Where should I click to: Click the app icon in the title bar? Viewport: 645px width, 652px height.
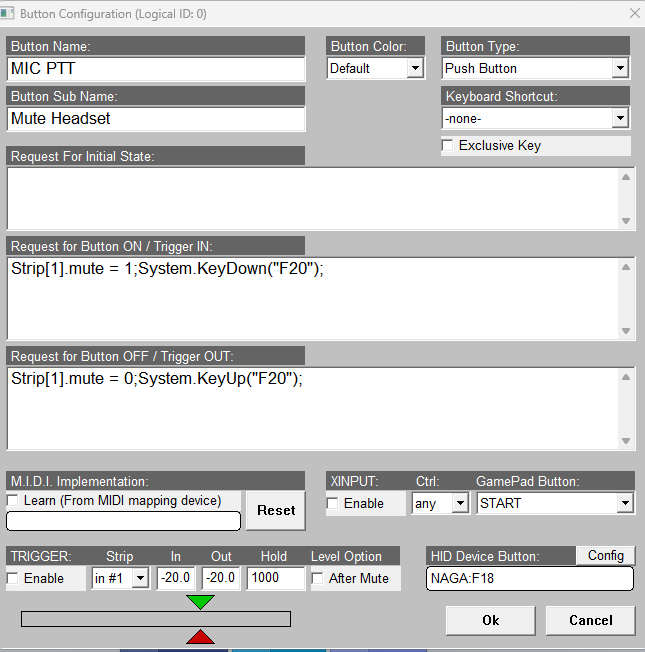[9, 13]
